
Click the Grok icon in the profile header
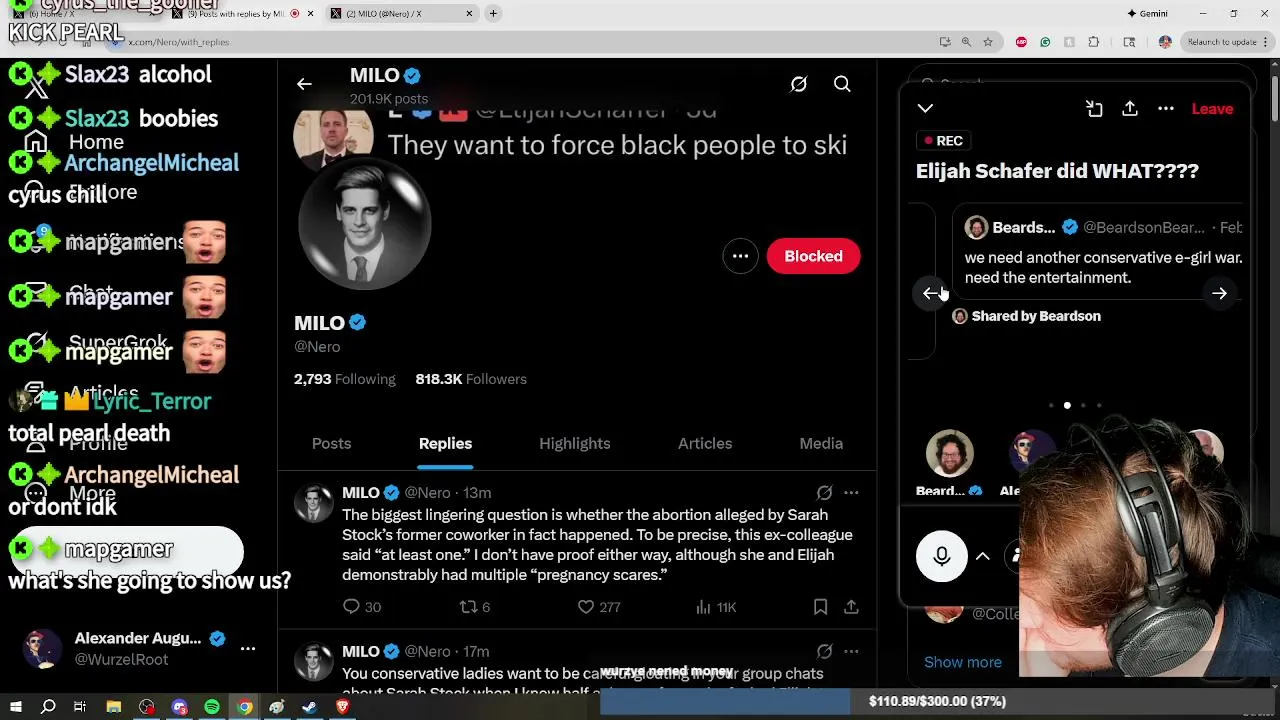tap(798, 85)
